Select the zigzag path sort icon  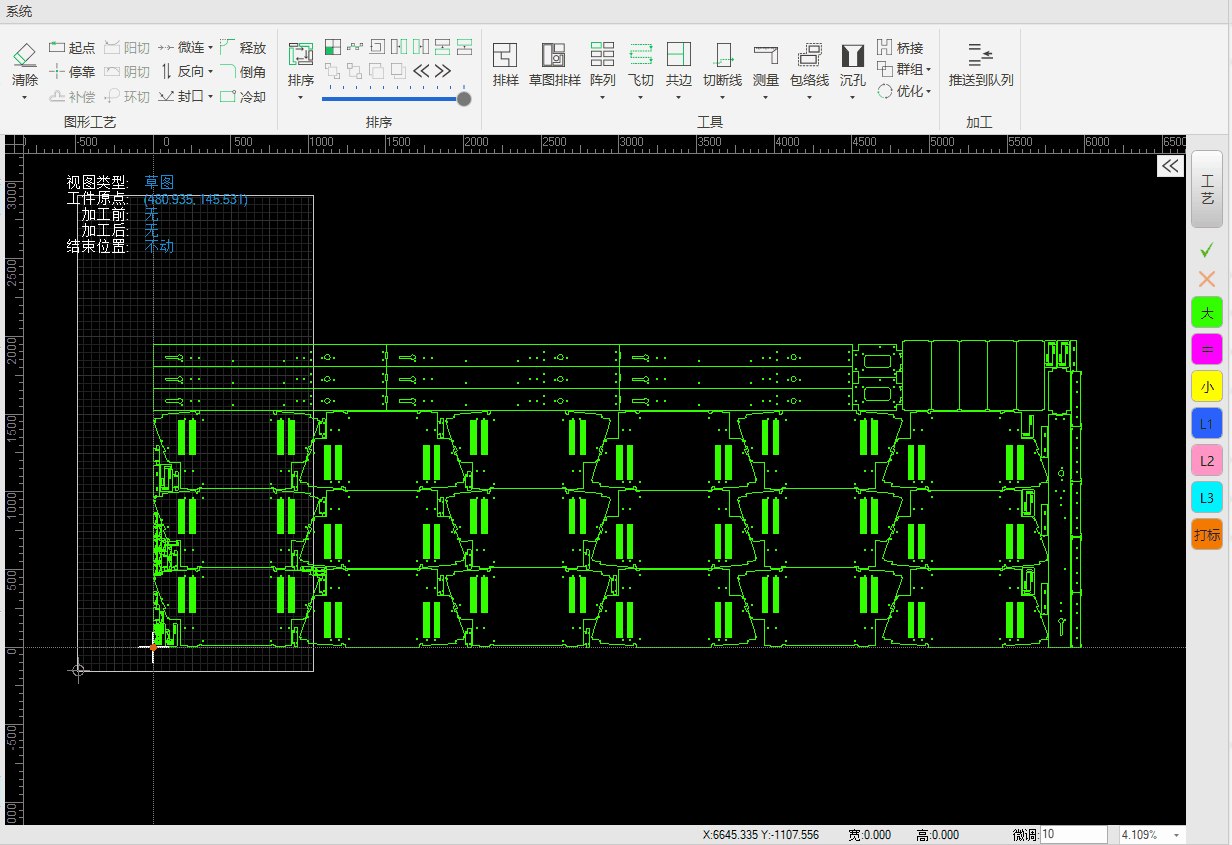(x=355, y=46)
